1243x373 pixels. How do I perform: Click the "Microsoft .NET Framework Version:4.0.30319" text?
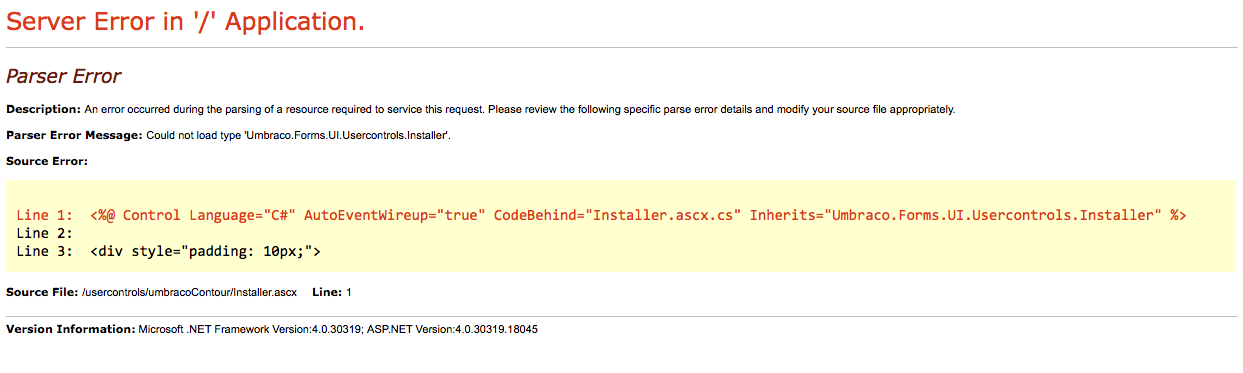tap(250, 329)
